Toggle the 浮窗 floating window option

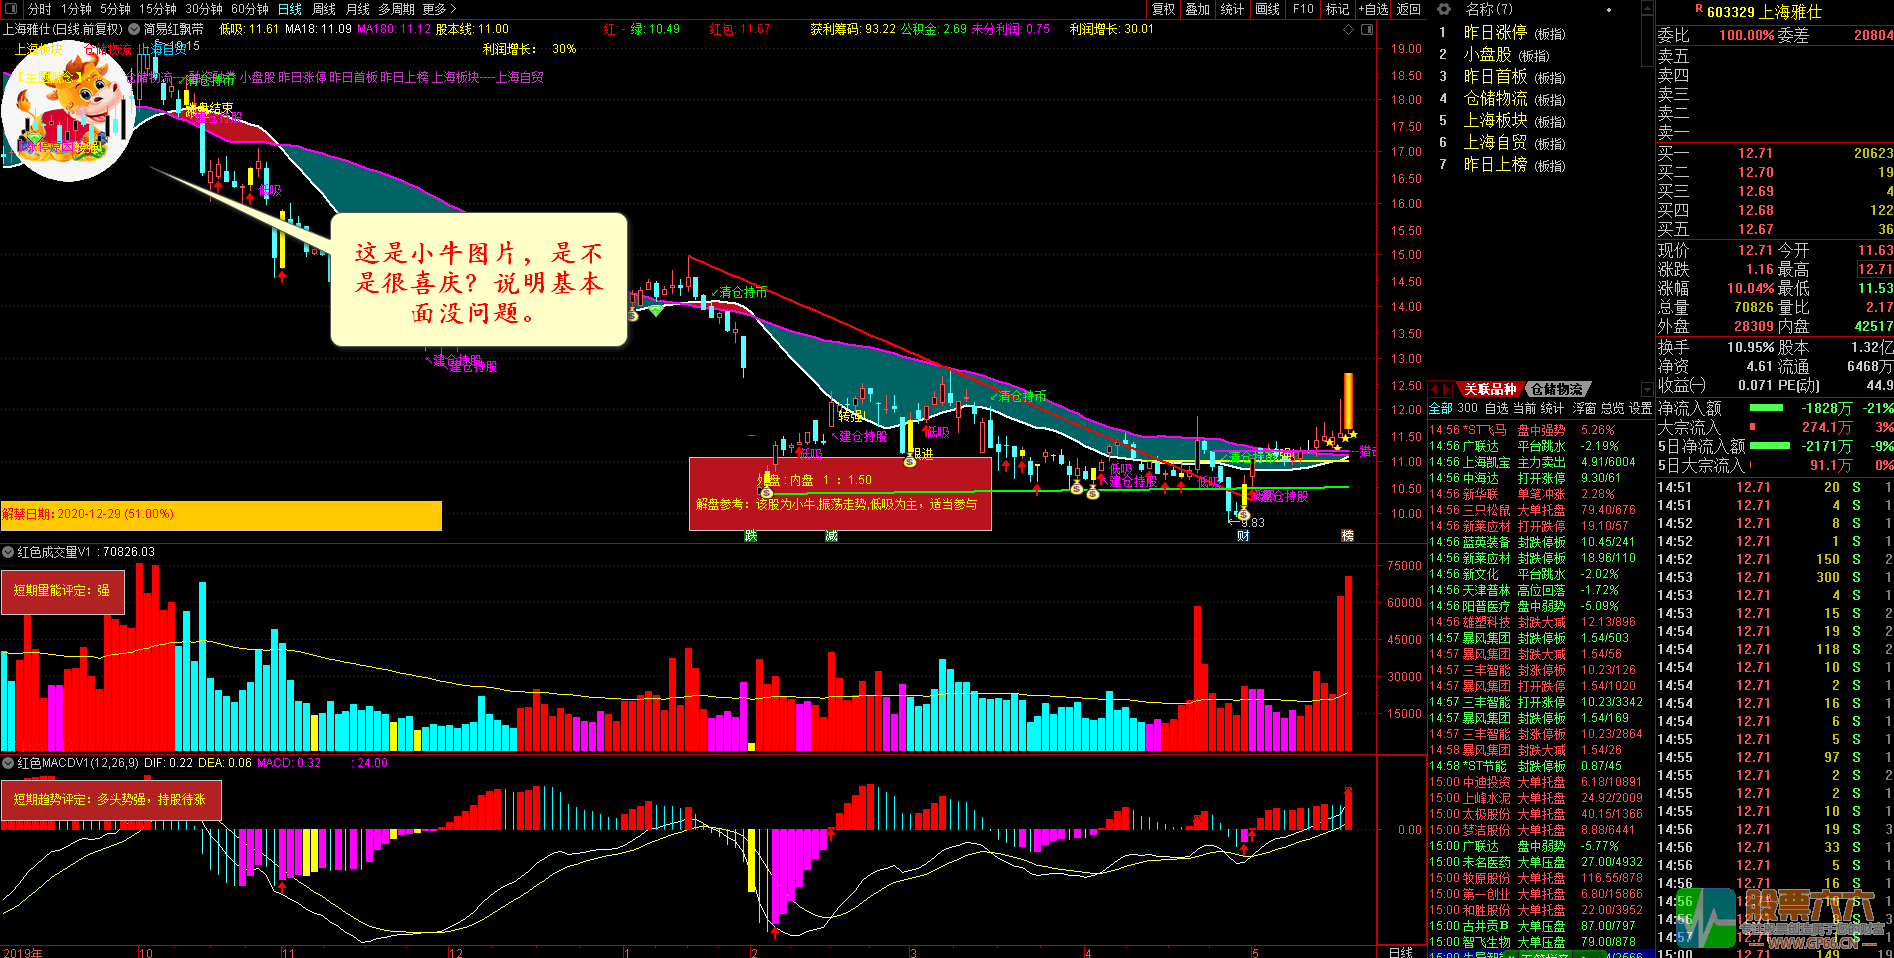pyautogui.click(x=1584, y=408)
